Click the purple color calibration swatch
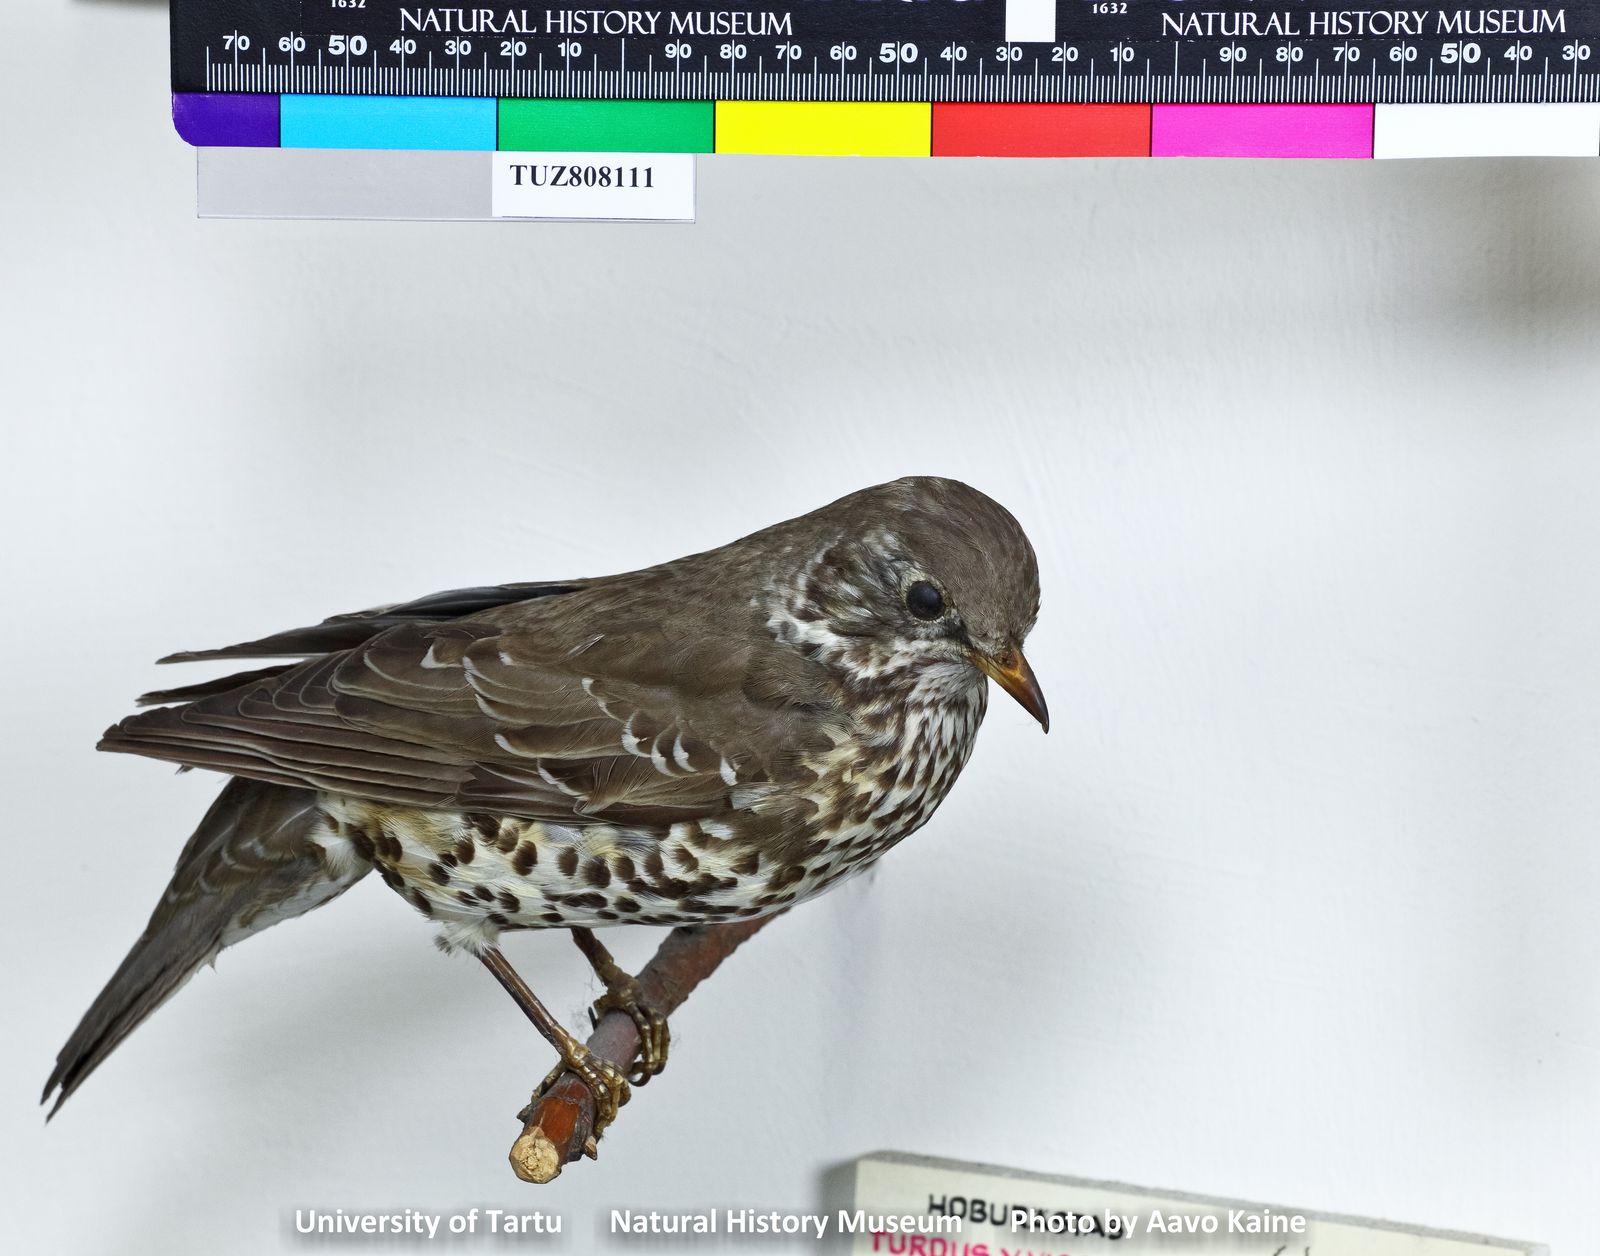The image size is (1600, 1256). [x=225, y=120]
